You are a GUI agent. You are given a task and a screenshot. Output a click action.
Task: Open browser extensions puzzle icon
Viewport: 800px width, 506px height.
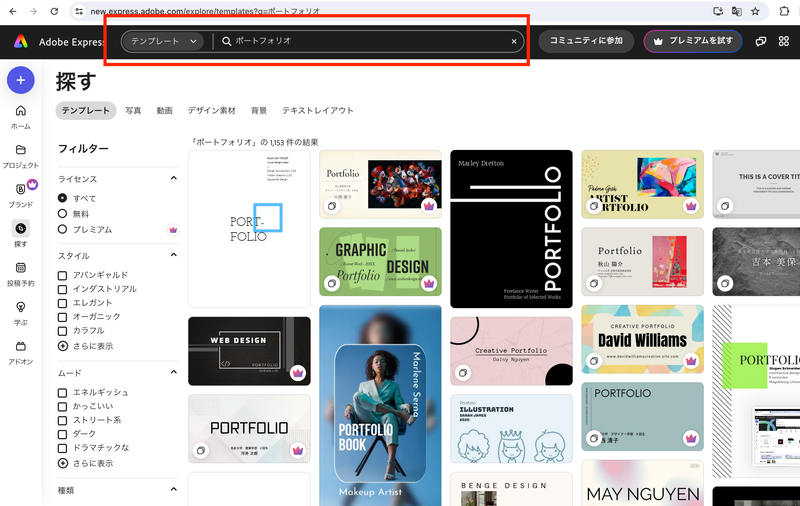784,11
